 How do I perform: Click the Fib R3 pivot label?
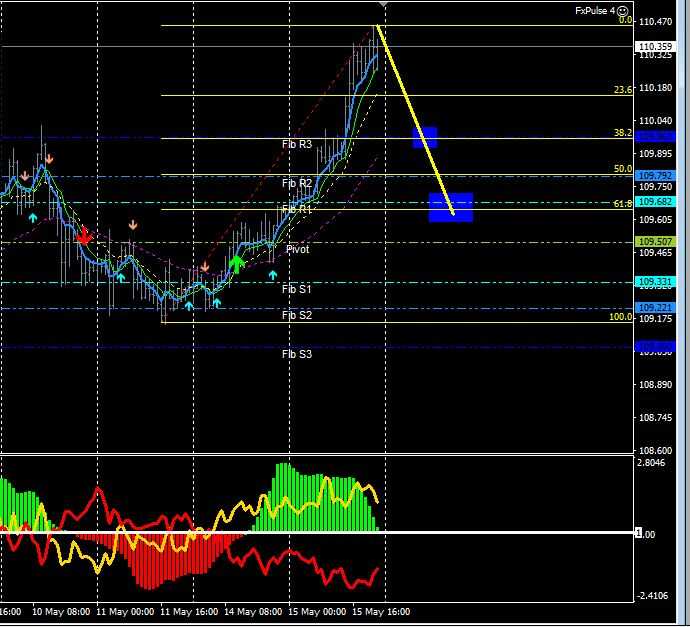tap(297, 144)
